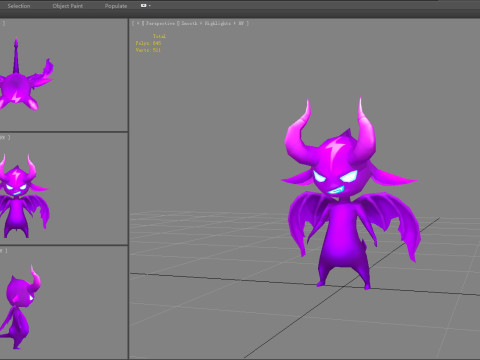Open the Object Paint ribbon tab
Screen dimensions: 480x360
click(x=68, y=6)
